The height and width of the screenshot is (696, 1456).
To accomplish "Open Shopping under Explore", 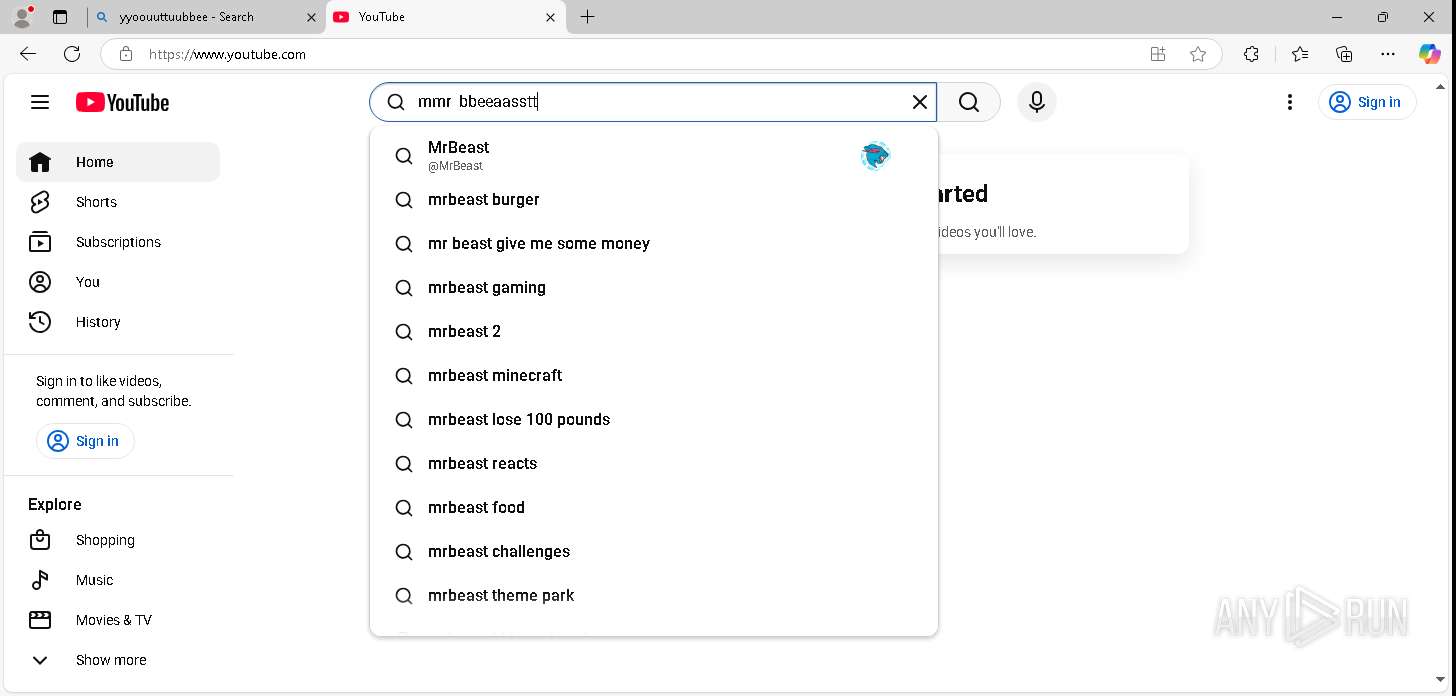I will pos(118,540).
